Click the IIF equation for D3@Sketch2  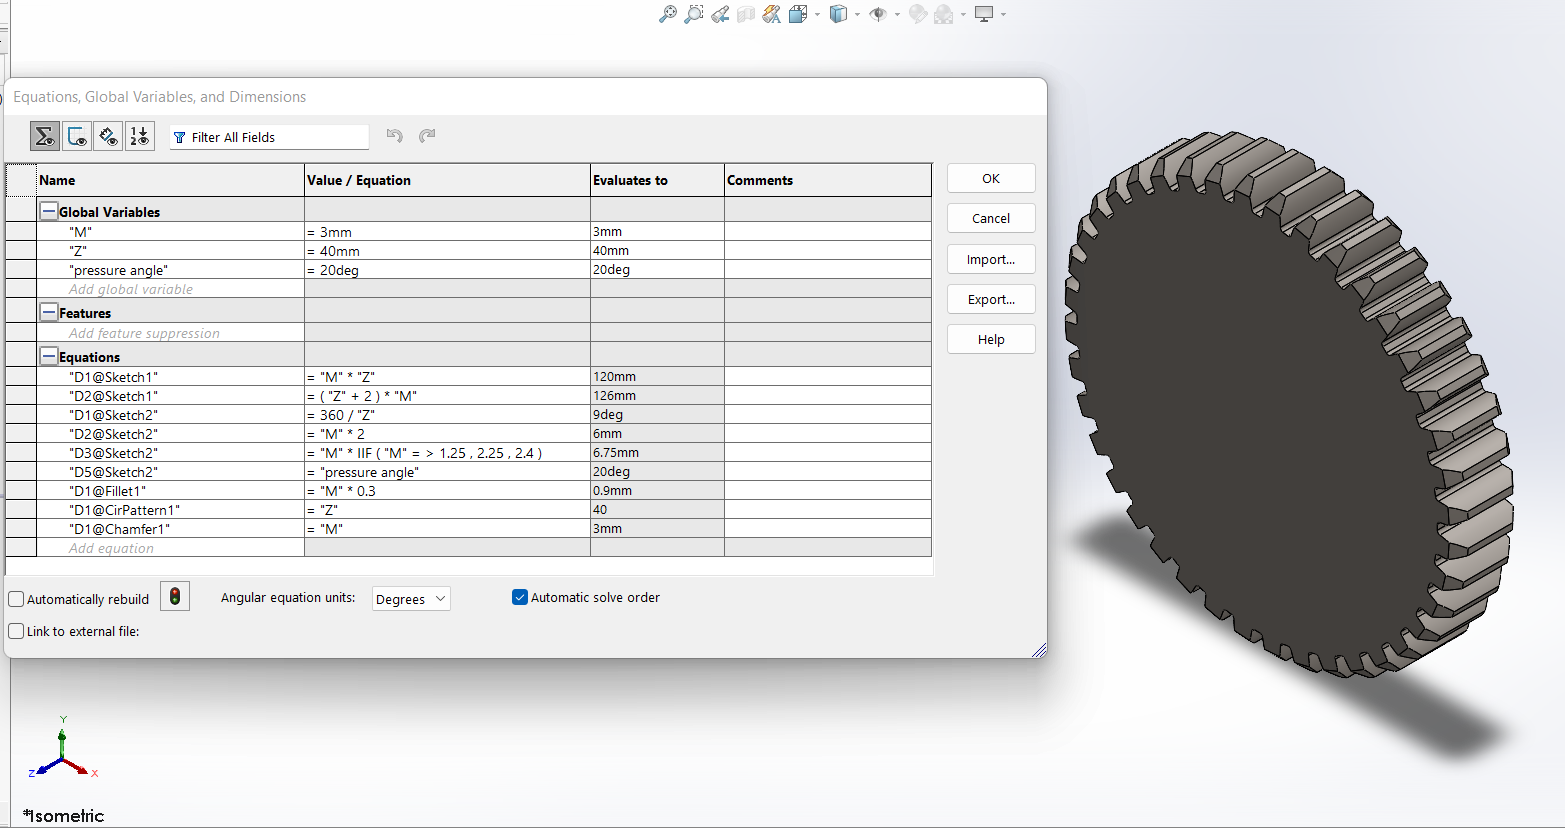447,453
